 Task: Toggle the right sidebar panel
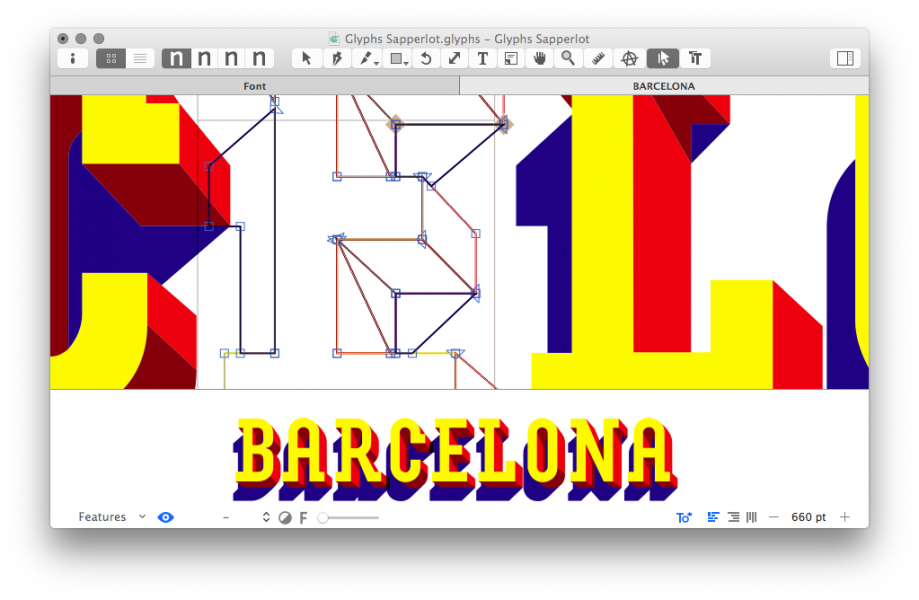(x=845, y=59)
